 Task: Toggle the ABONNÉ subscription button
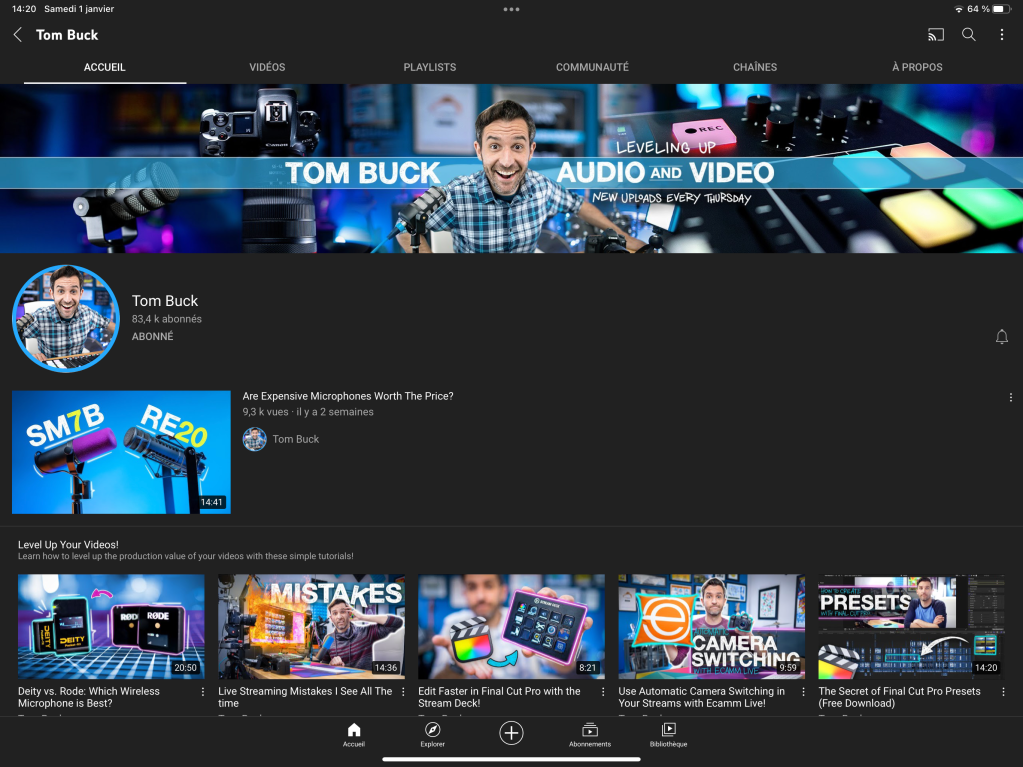point(153,337)
